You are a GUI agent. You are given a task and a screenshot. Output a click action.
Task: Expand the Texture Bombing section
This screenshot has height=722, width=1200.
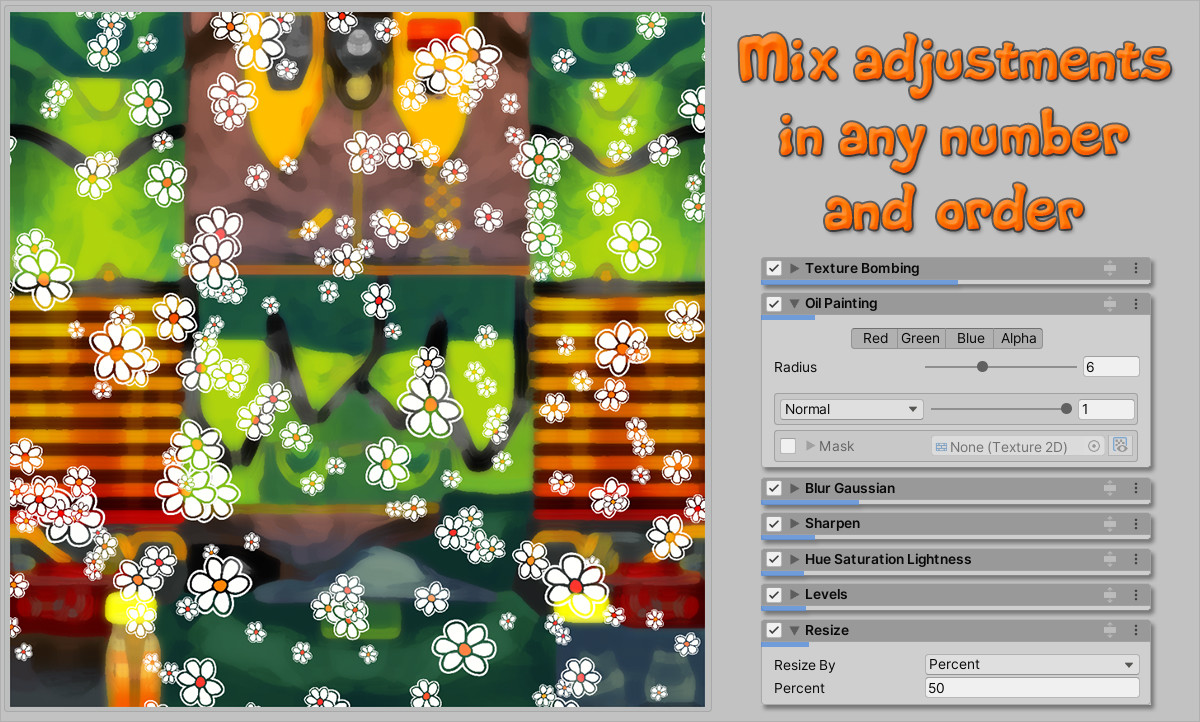click(795, 268)
